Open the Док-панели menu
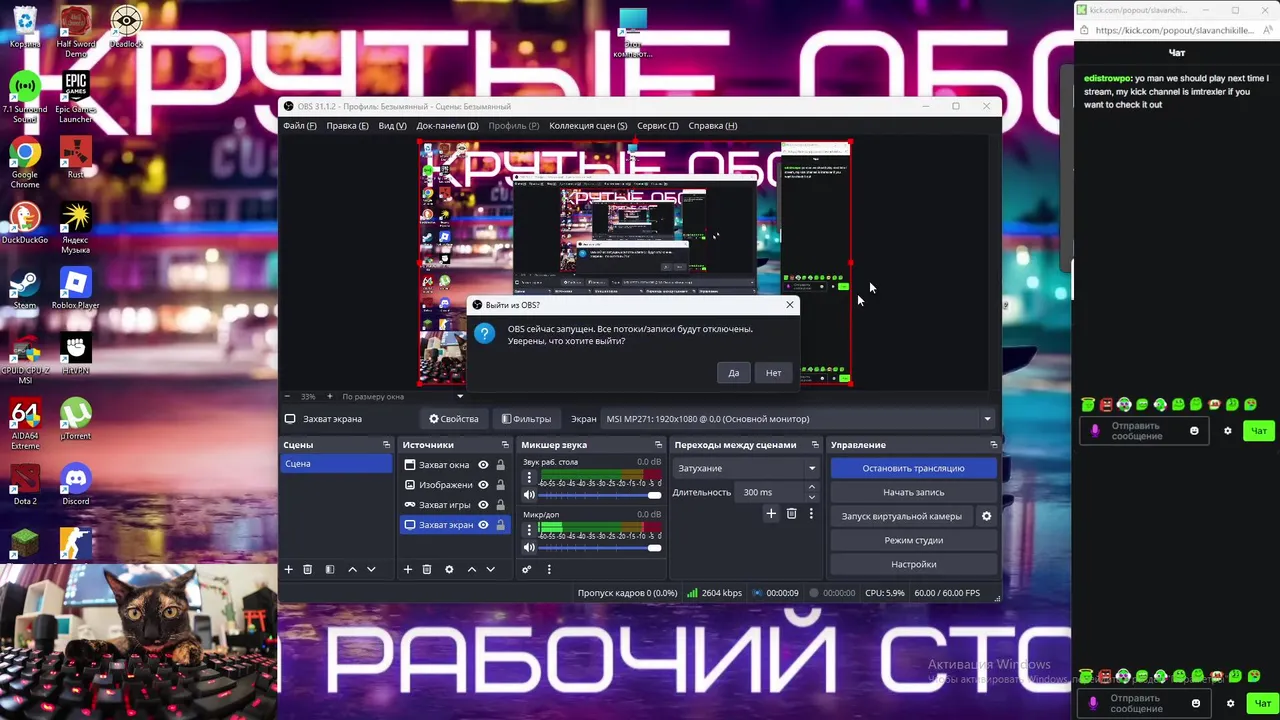Screen dimensions: 1280x720 tap(447, 125)
